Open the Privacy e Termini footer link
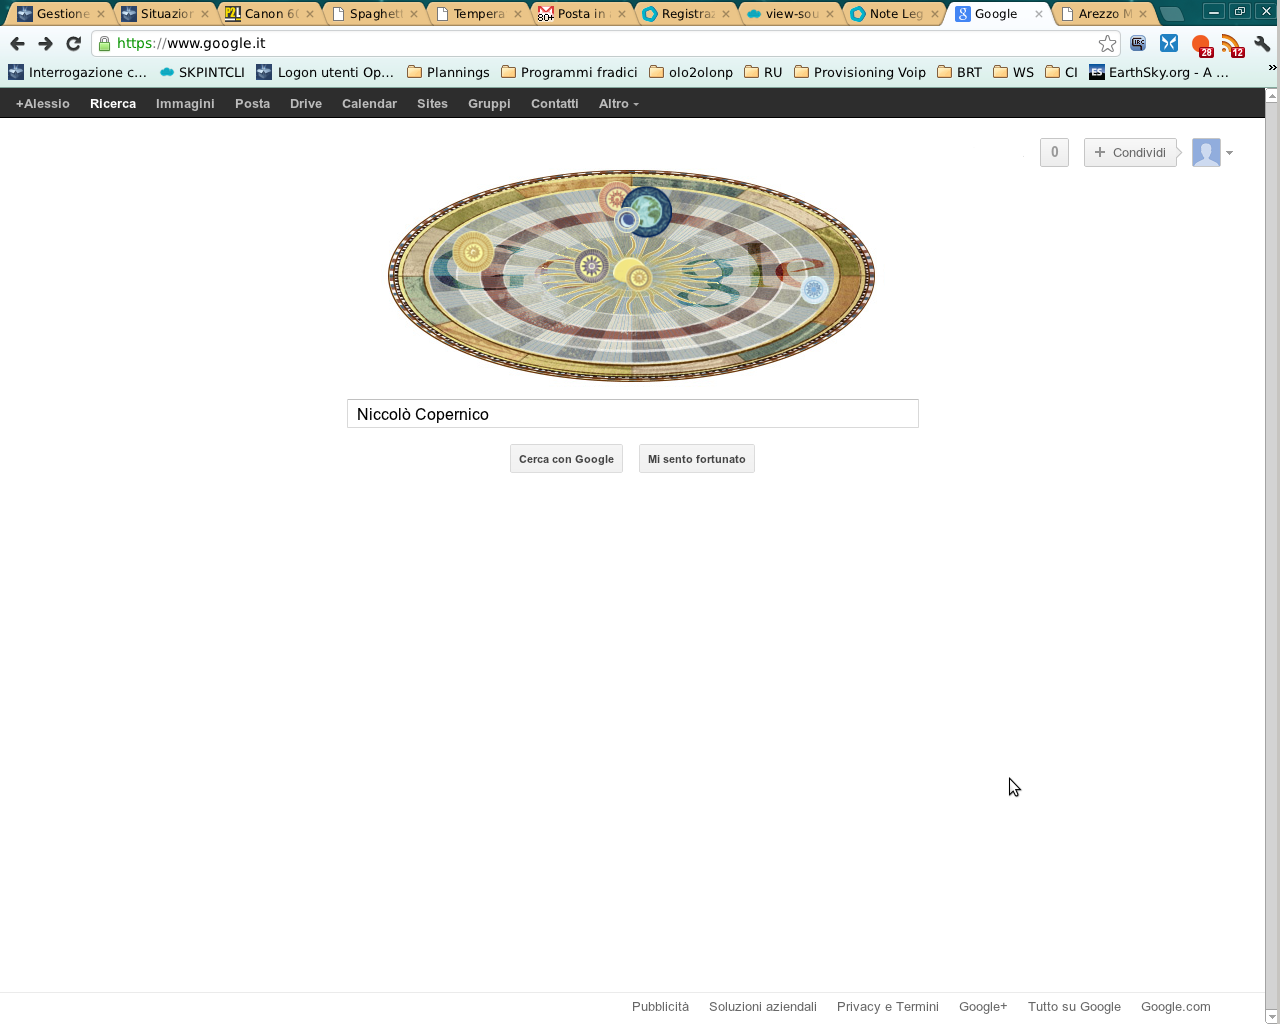Image resolution: width=1280 pixels, height=1024 pixels. pos(888,1006)
